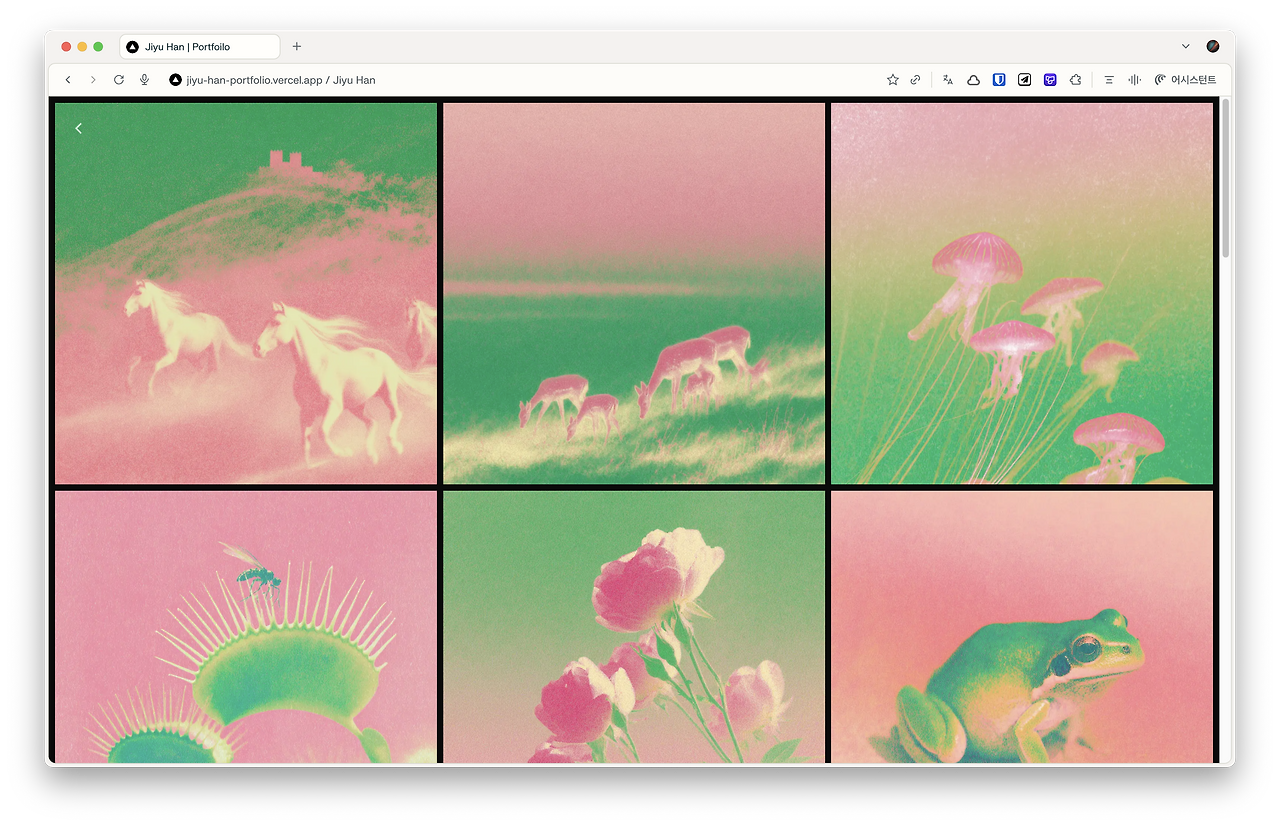This screenshot has height=826, width=1280.
Task: Copy the page link using the link icon
Action: (916, 79)
